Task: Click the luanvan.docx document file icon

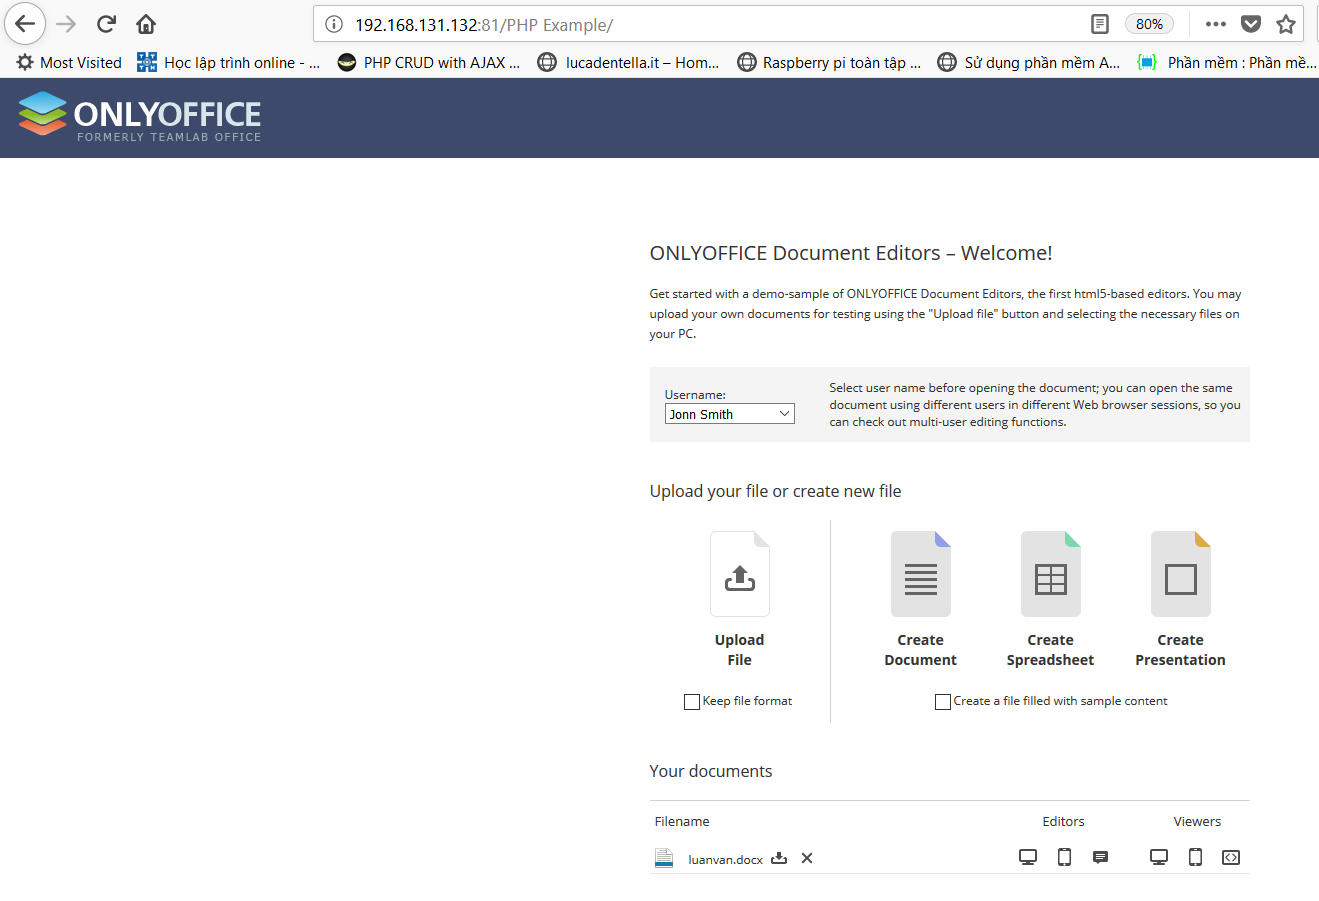Action: [x=664, y=858]
